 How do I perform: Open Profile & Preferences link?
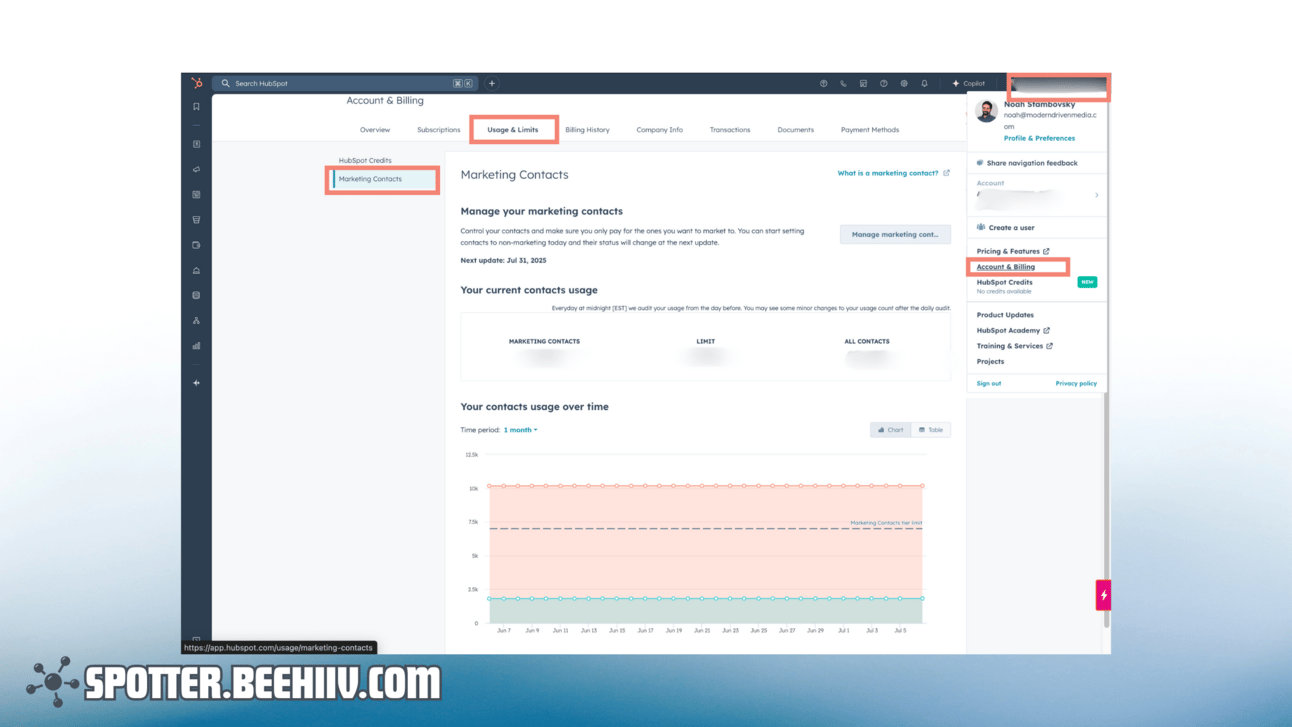(x=1039, y=138)
